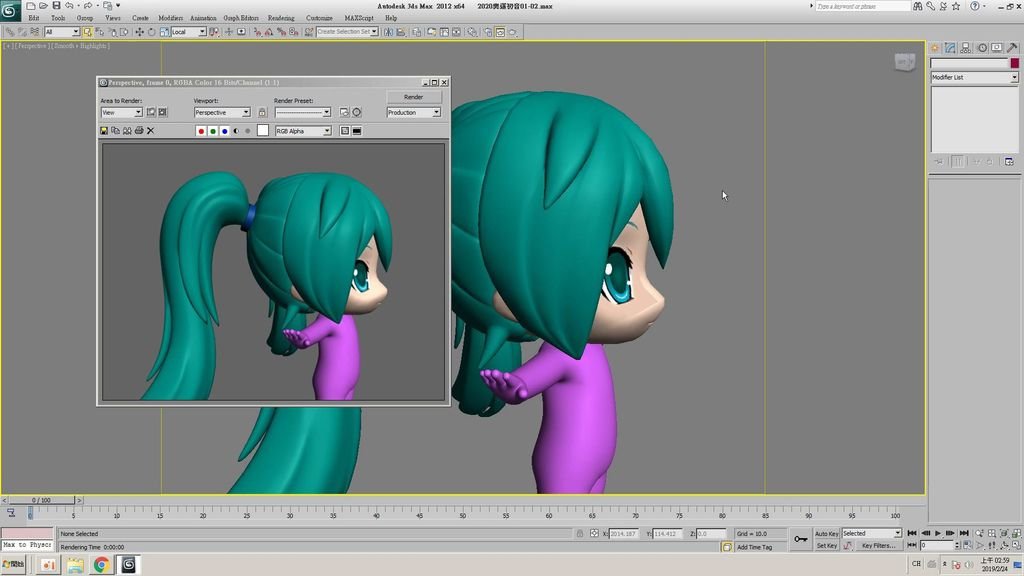Activate Select and Move tool

[139, 32]
